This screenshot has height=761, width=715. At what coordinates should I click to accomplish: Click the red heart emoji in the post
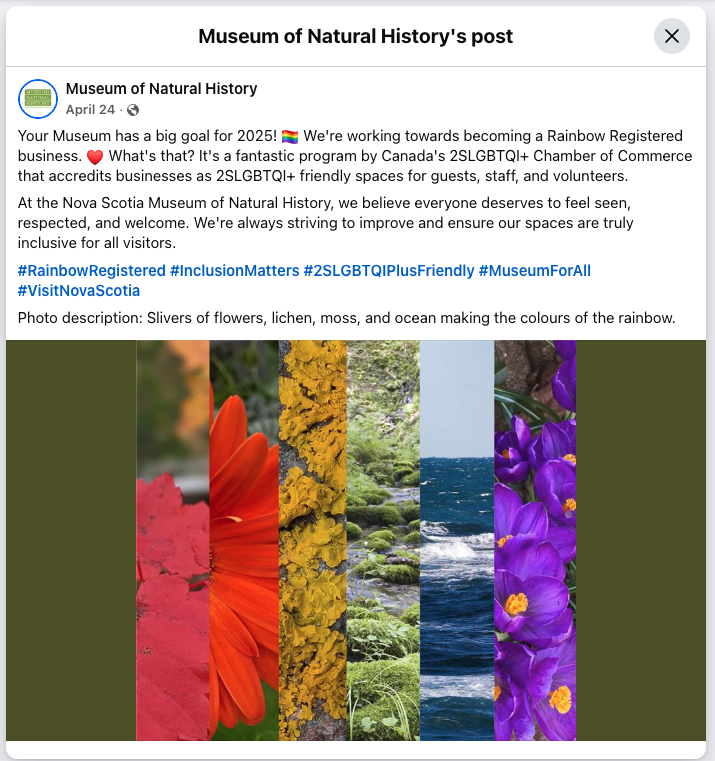95,157
